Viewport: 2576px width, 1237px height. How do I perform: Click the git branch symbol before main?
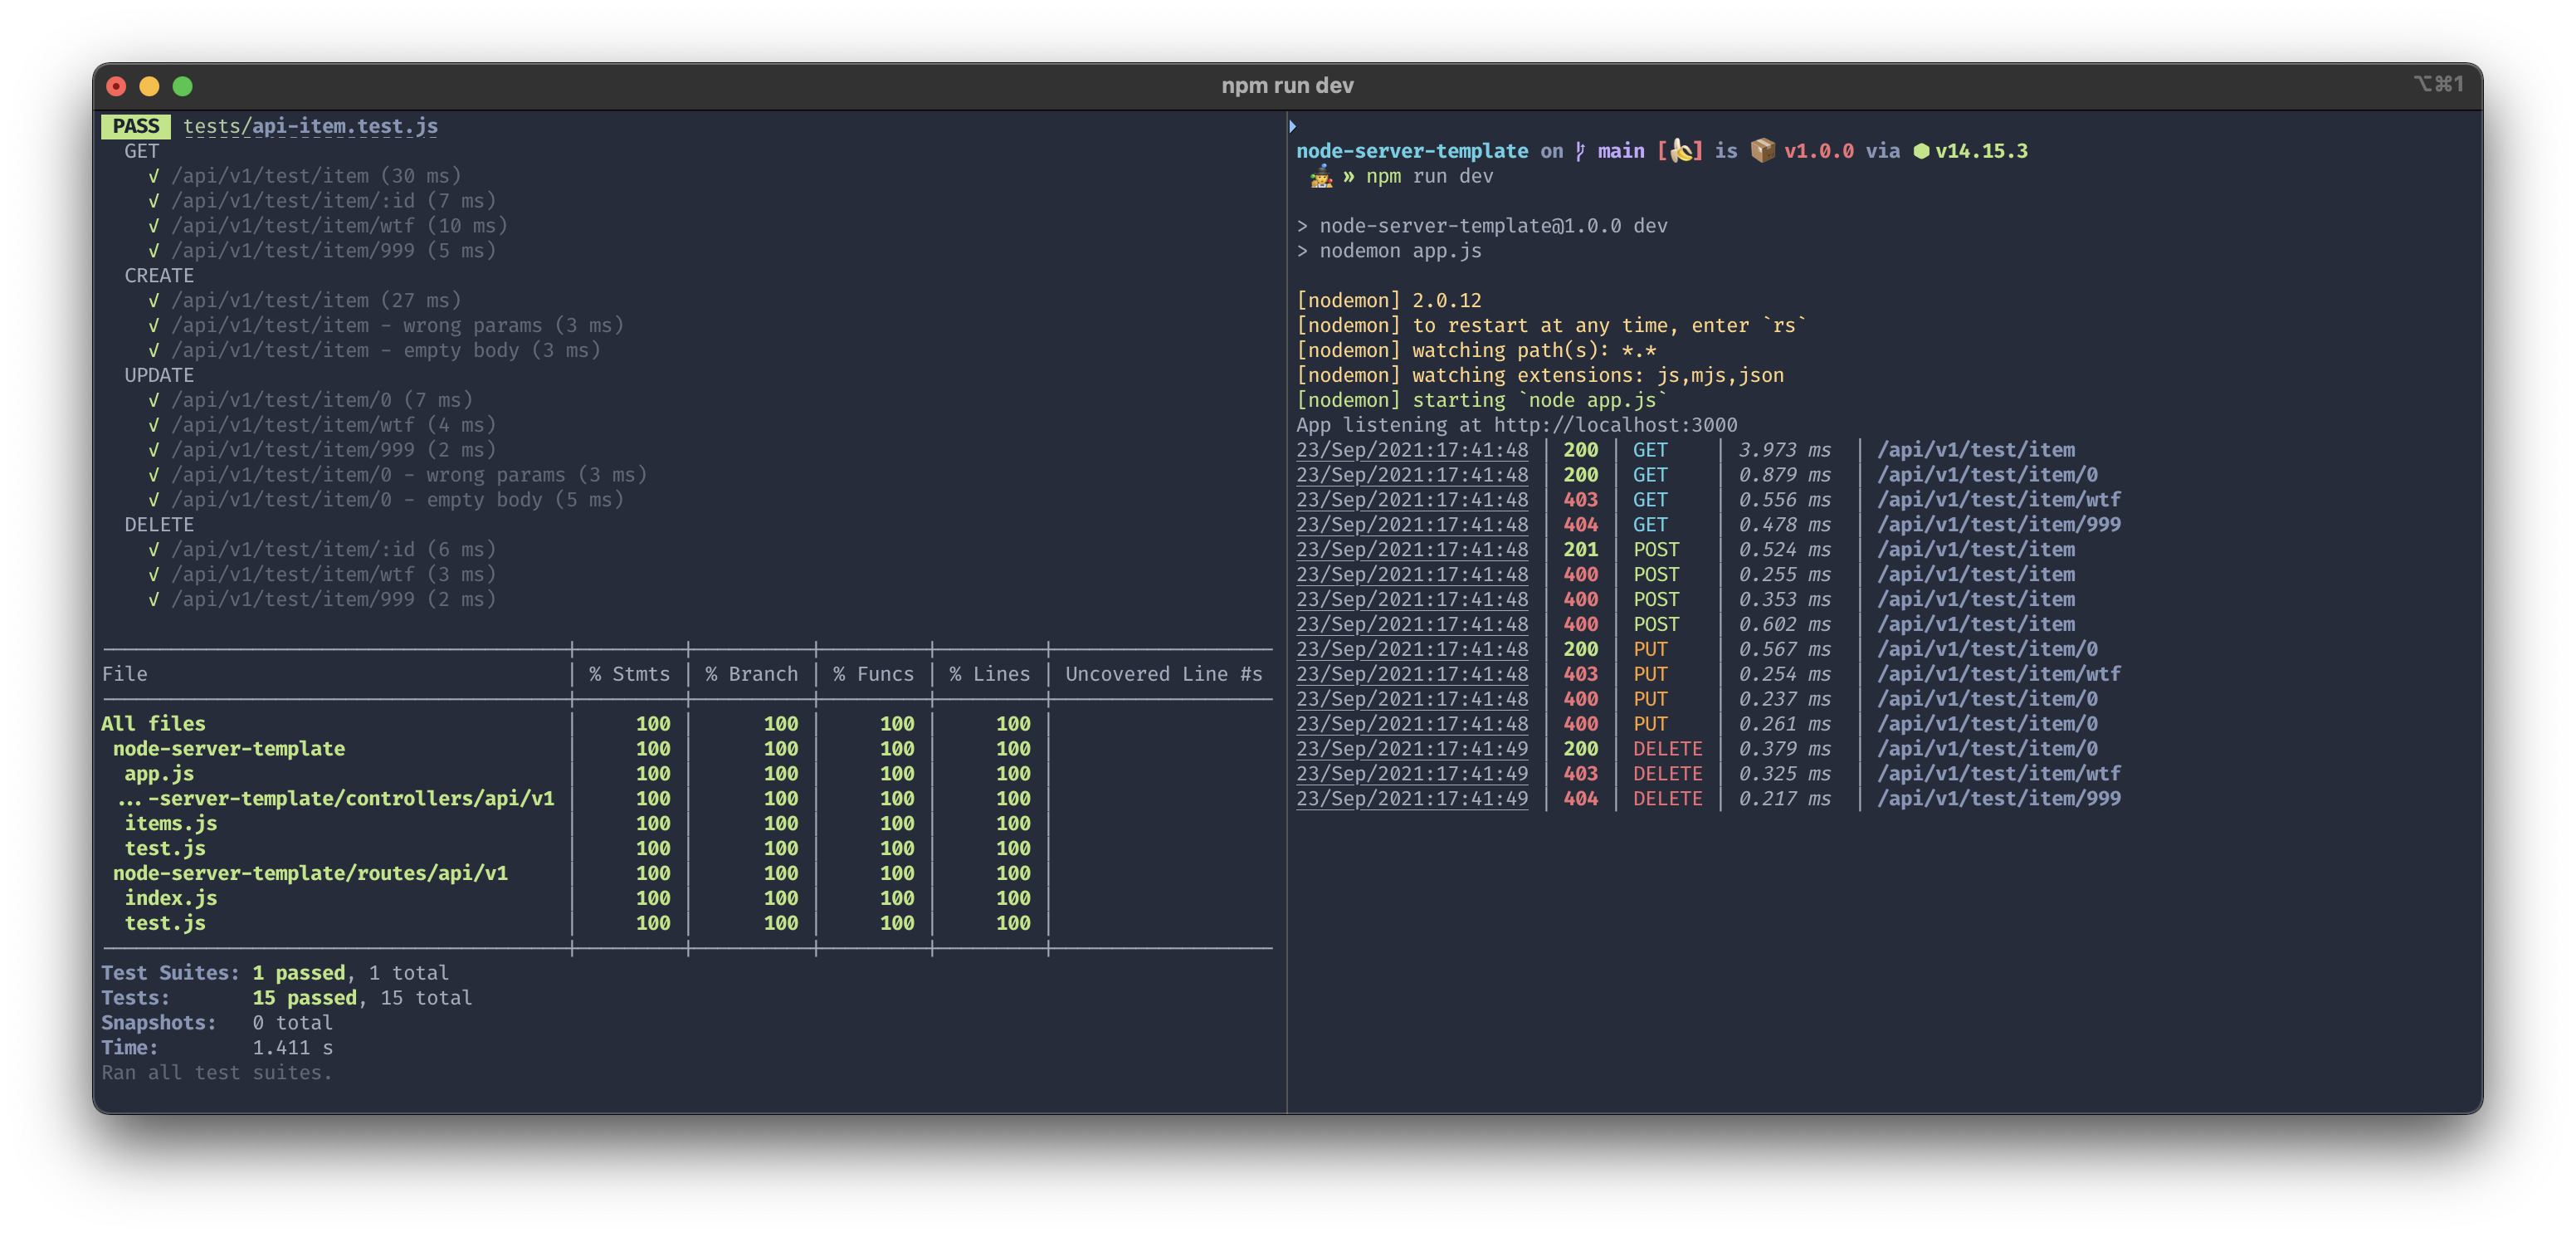coord(1579,151)
